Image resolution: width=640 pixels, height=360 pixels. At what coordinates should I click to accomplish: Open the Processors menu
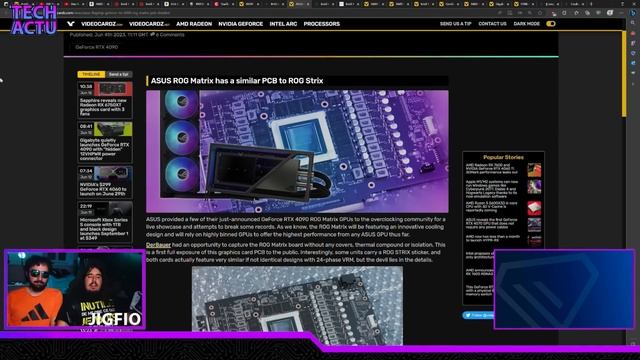pyautogui.click(x=322, y=24)
